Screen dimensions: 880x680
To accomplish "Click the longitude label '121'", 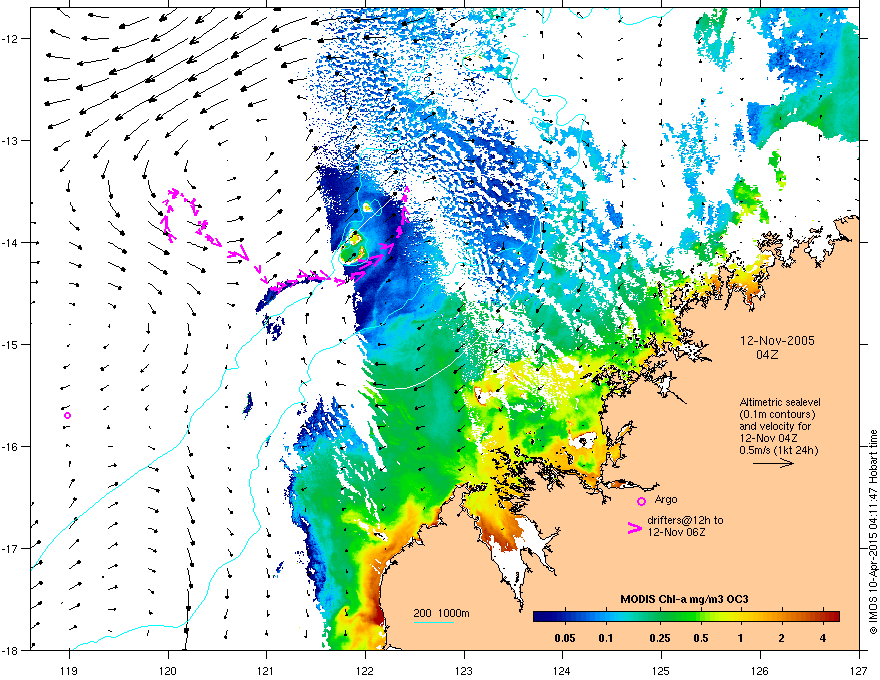I will [x=266, y=670].
